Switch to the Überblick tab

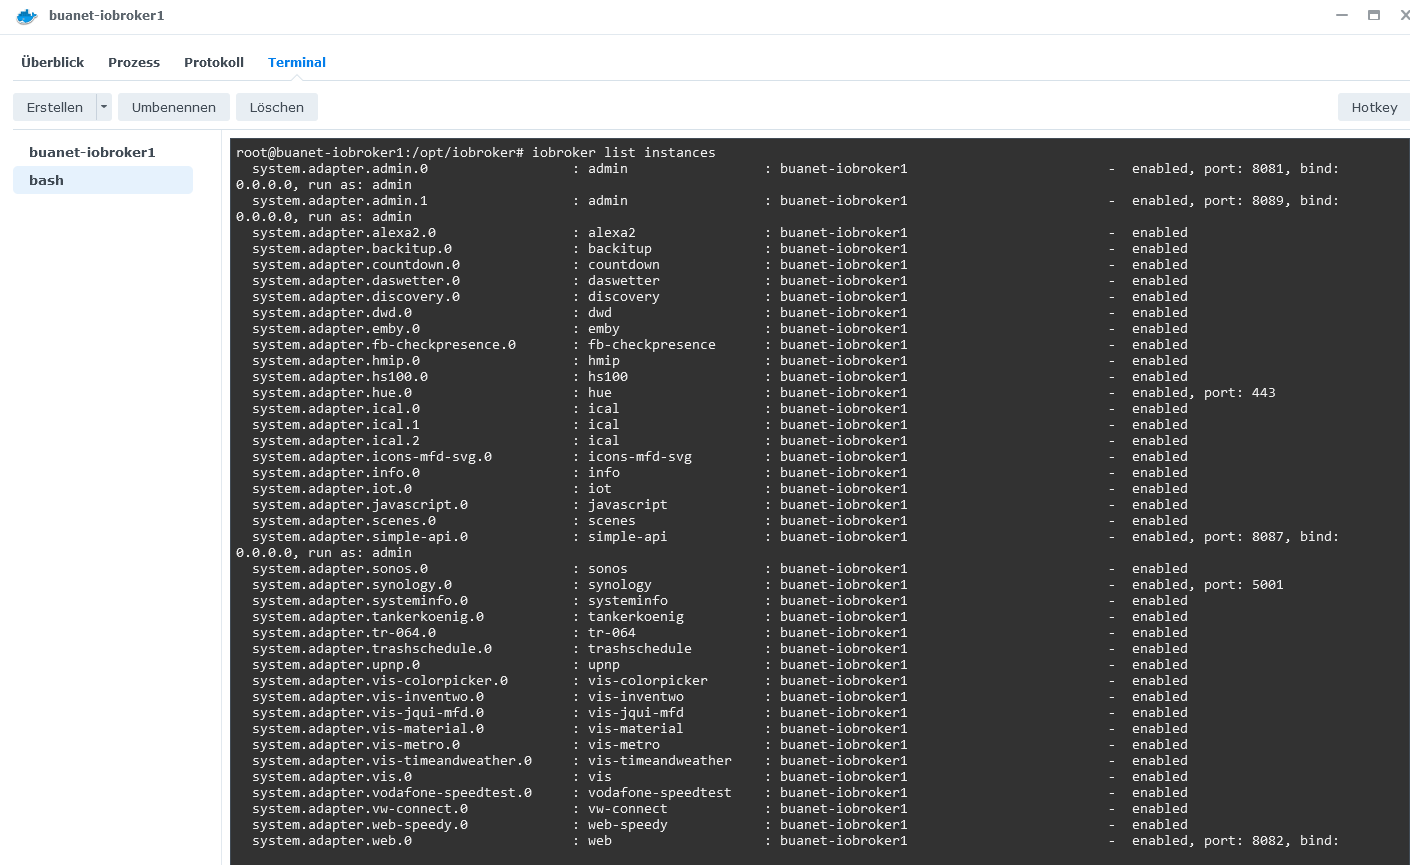coord(53,62)
